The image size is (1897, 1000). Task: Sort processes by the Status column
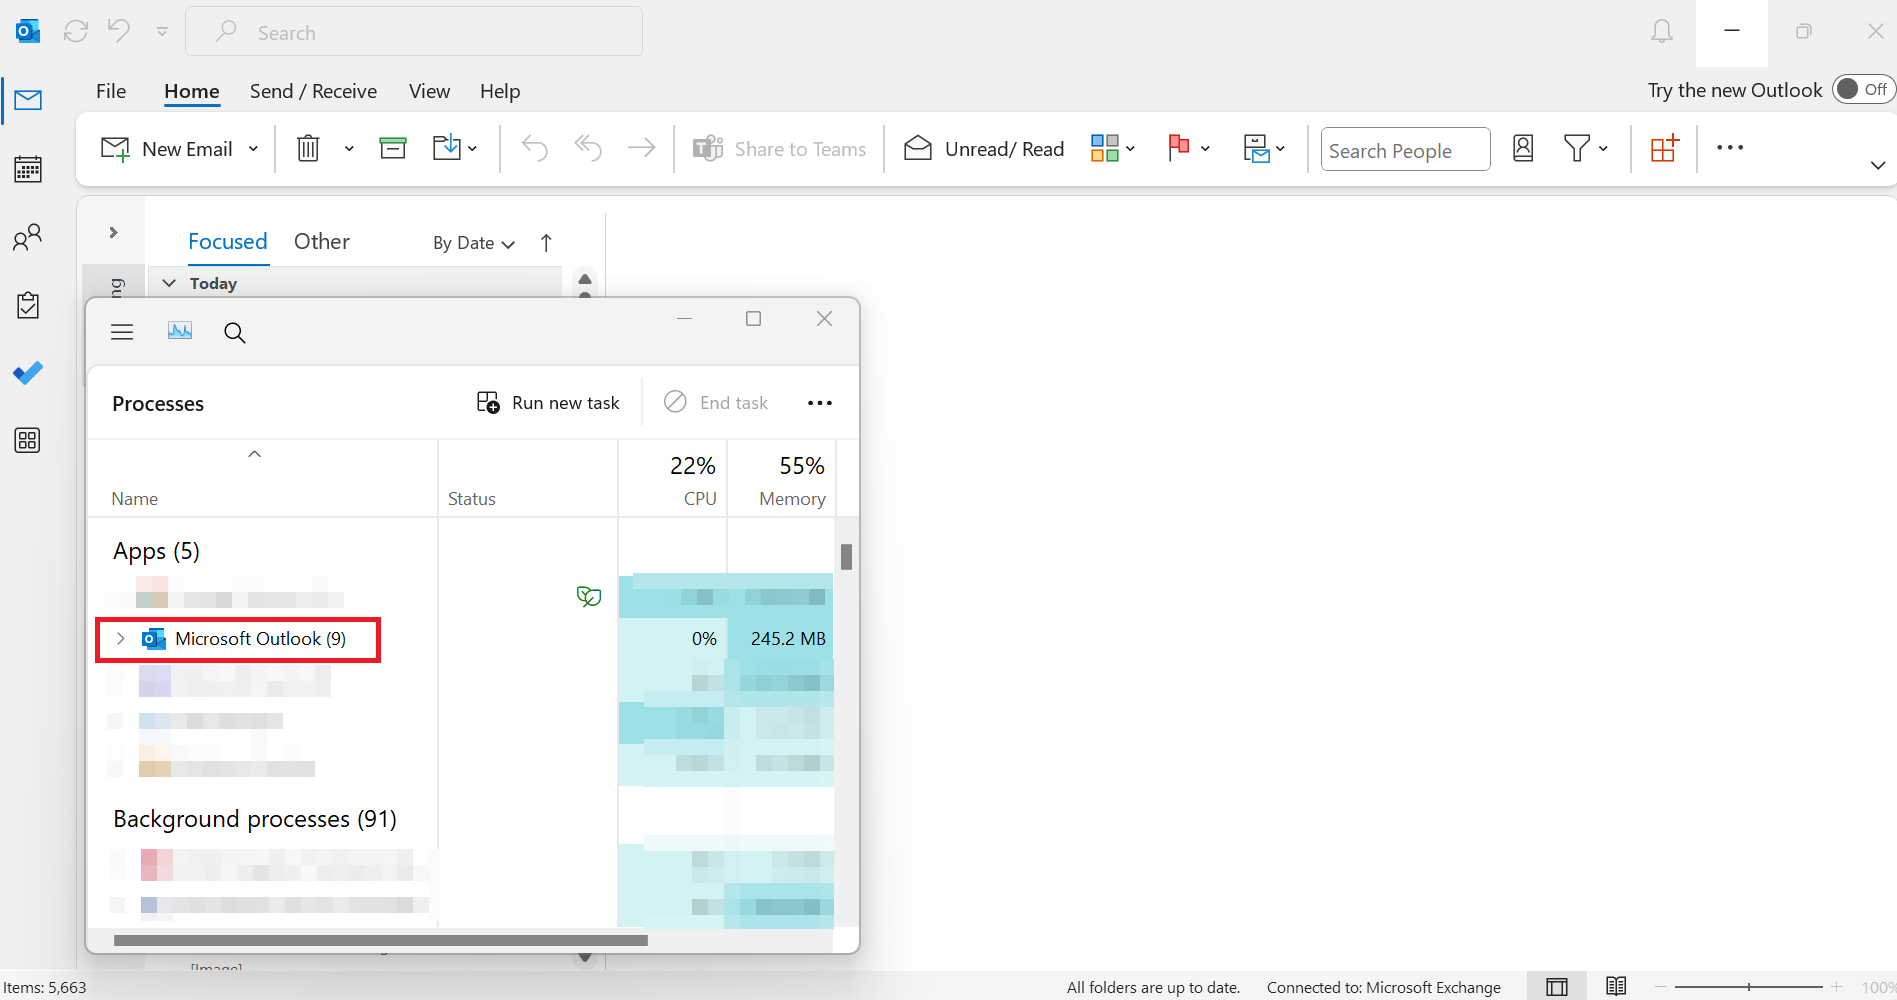point(528,479)
